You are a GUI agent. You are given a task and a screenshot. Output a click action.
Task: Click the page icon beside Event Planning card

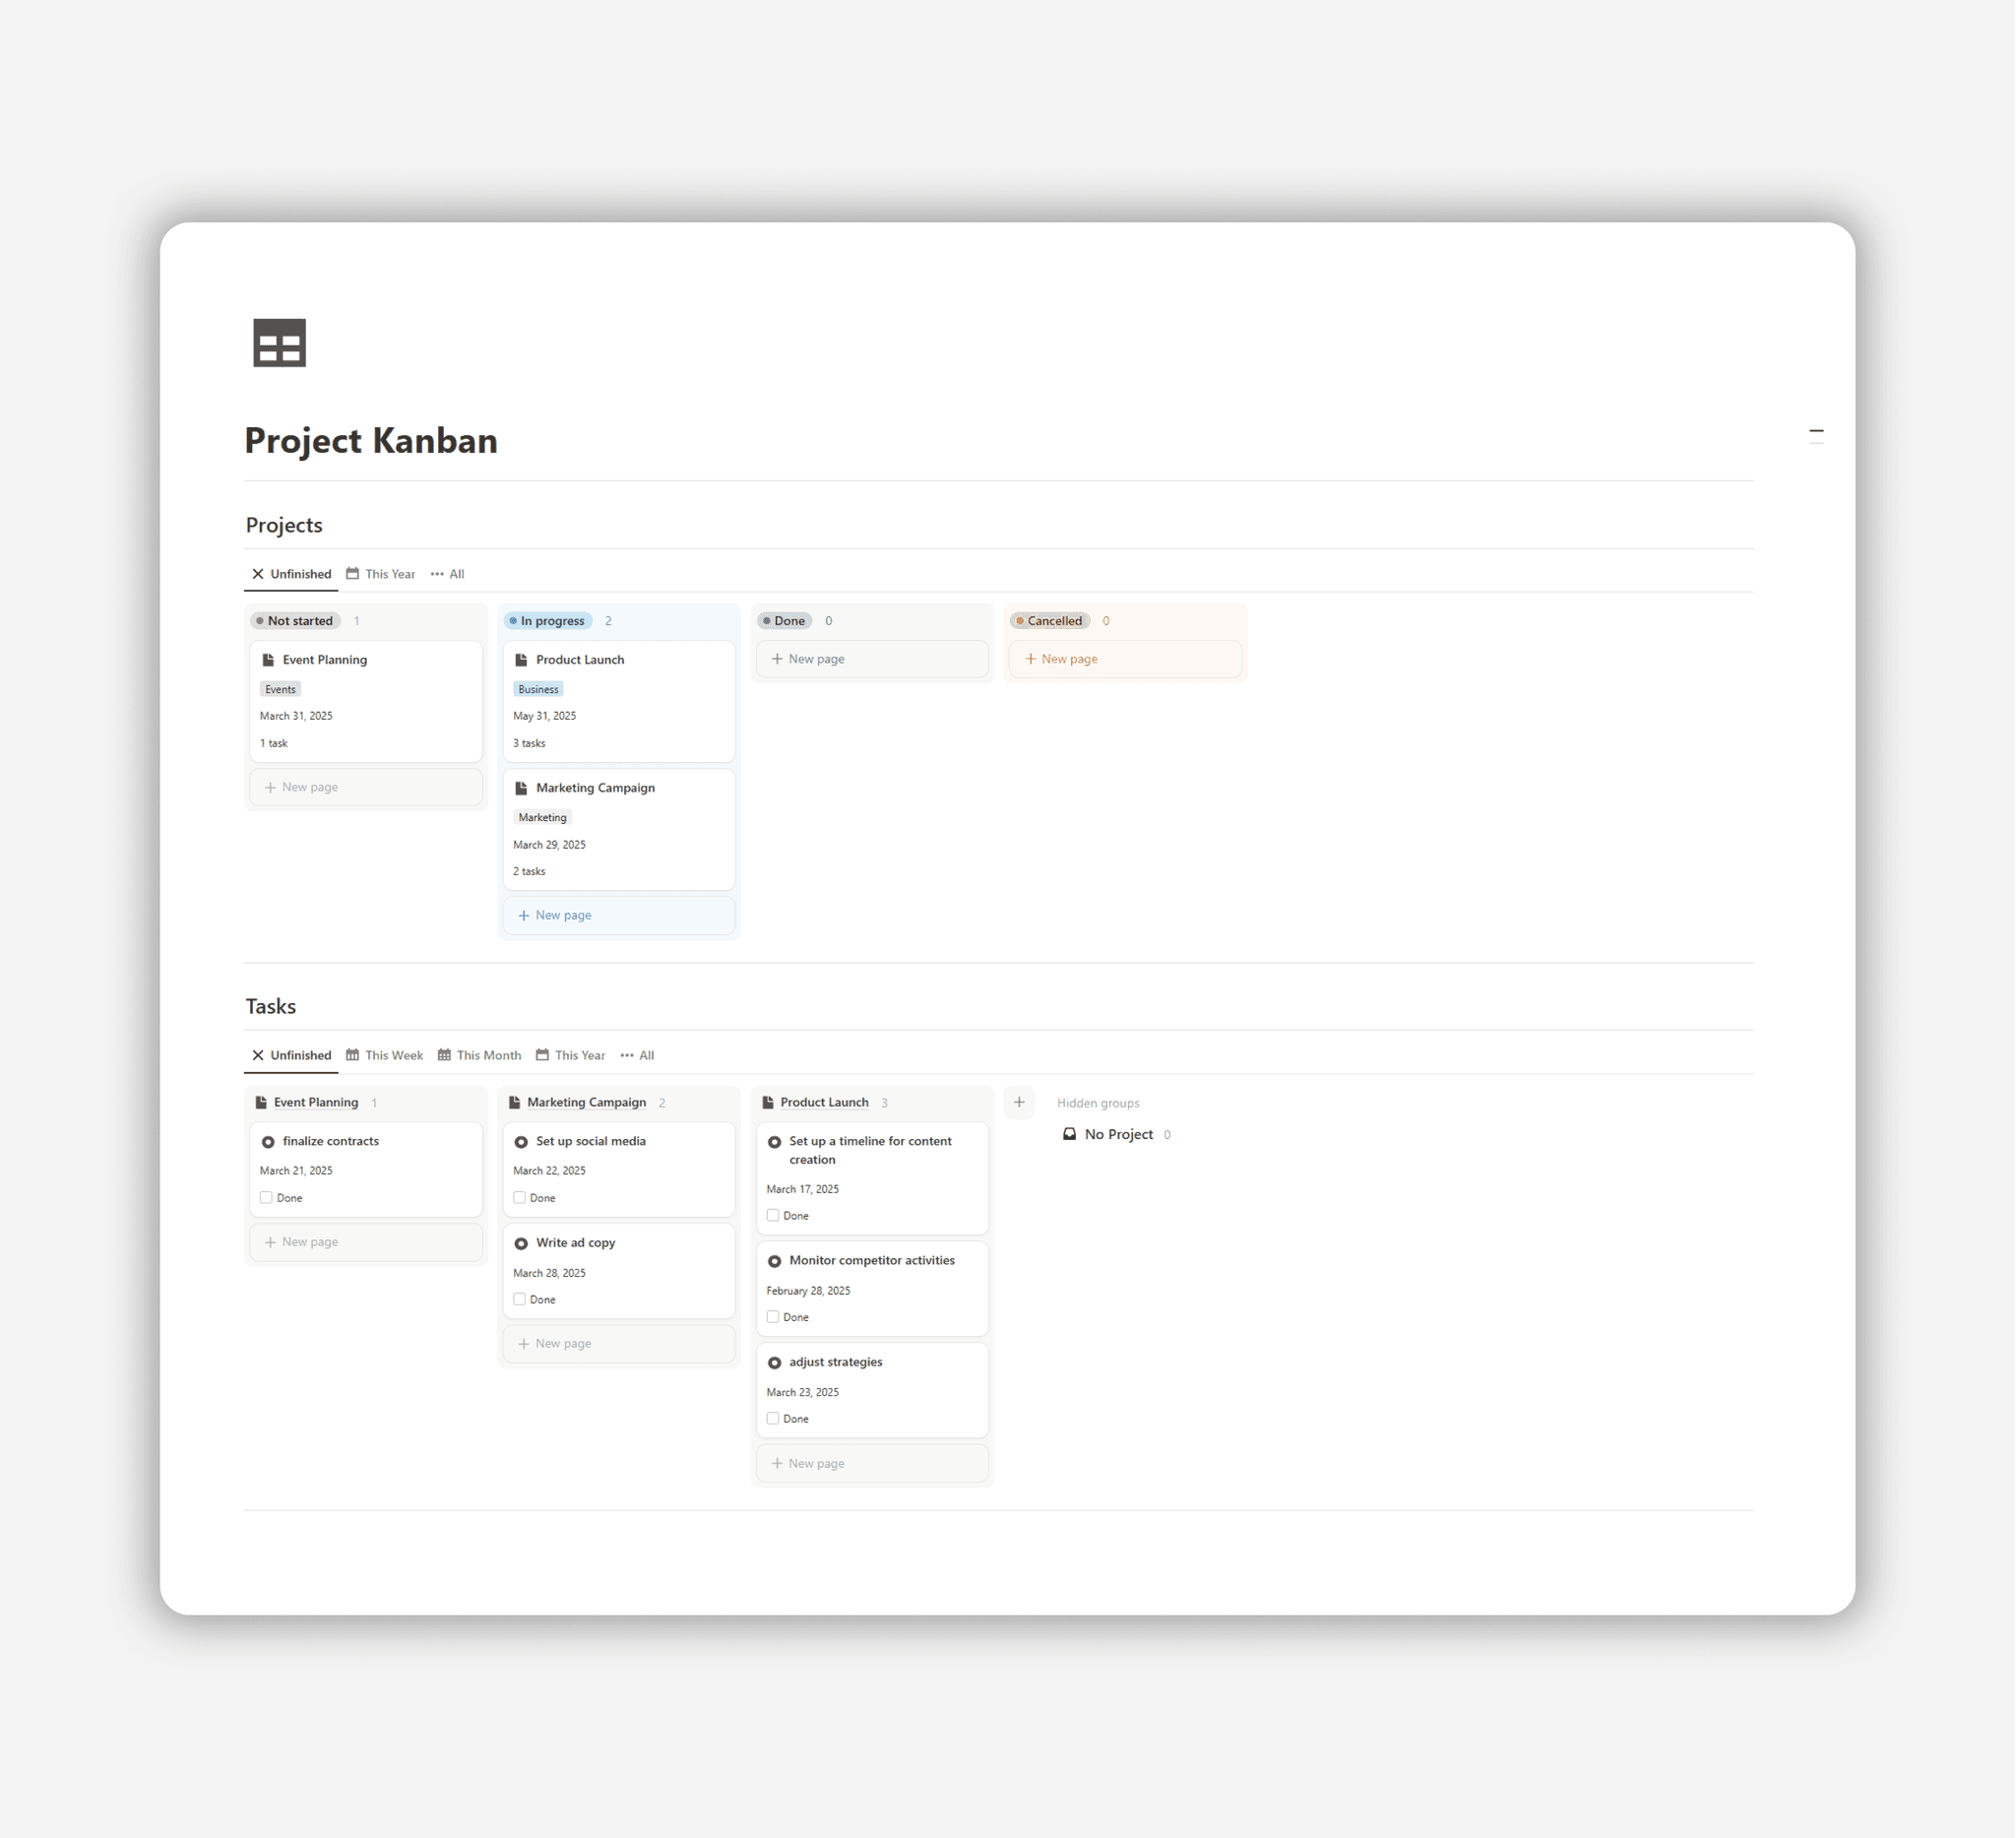268,660
